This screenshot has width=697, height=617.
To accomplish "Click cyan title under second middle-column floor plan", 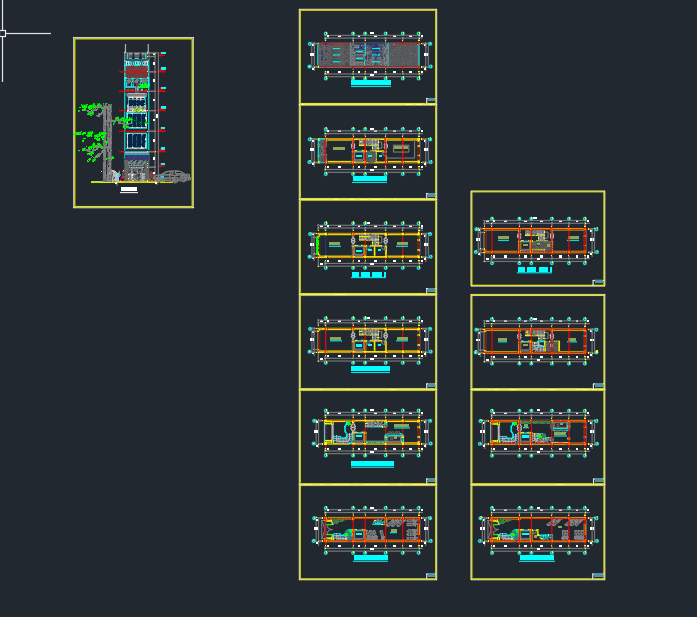I will point(369,179).
